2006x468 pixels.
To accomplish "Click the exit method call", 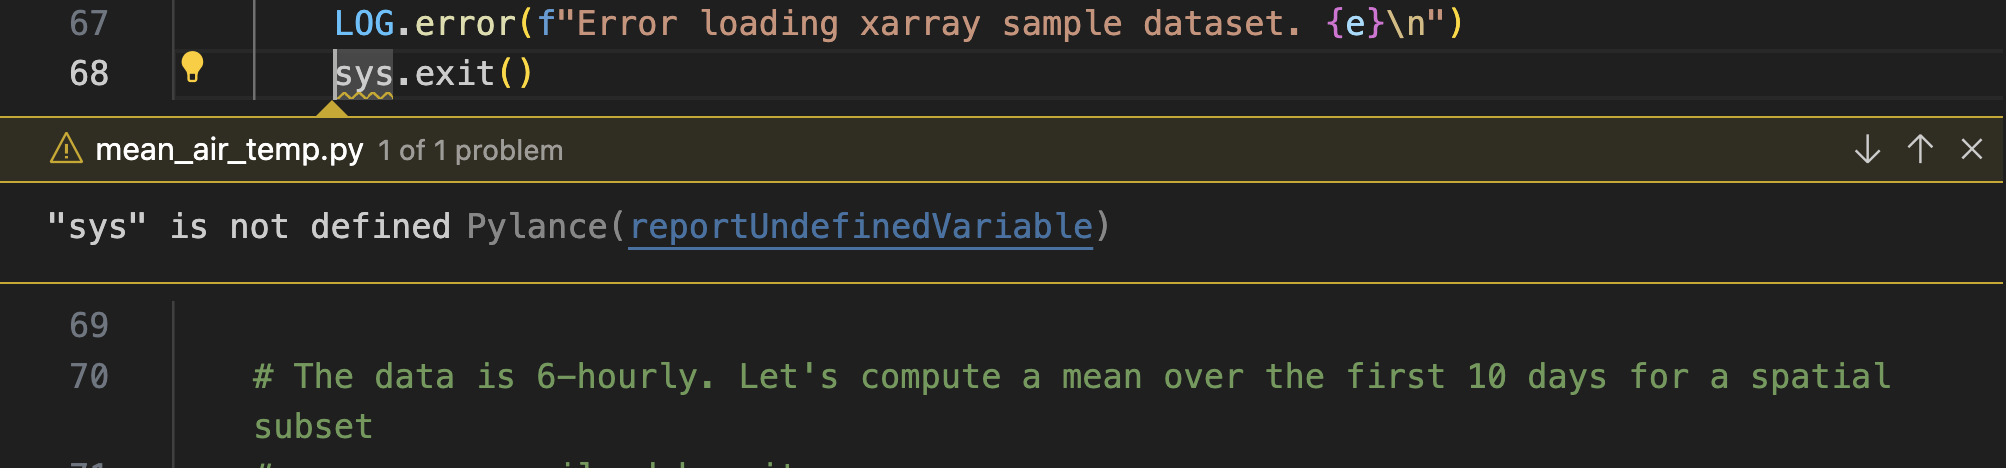I will click(454, 74).
